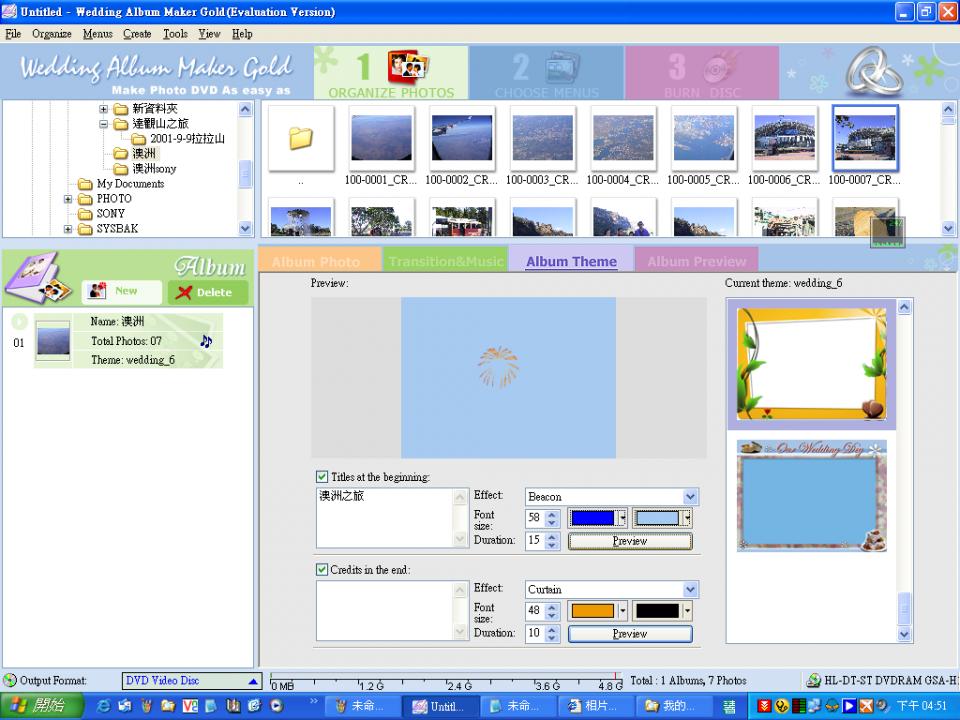This screenshot has width=960, height=720.
Task: Click the Windows Start button
Action: pyautogui.click(x=37, y=706)
